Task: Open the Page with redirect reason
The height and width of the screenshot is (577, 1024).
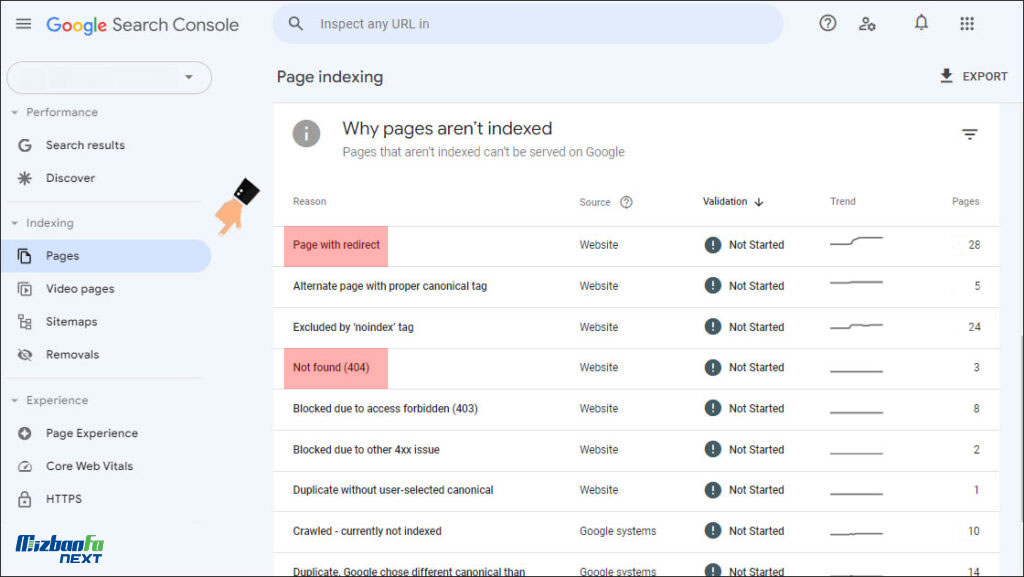Action: pyautogui.click(x=336, y=245)
